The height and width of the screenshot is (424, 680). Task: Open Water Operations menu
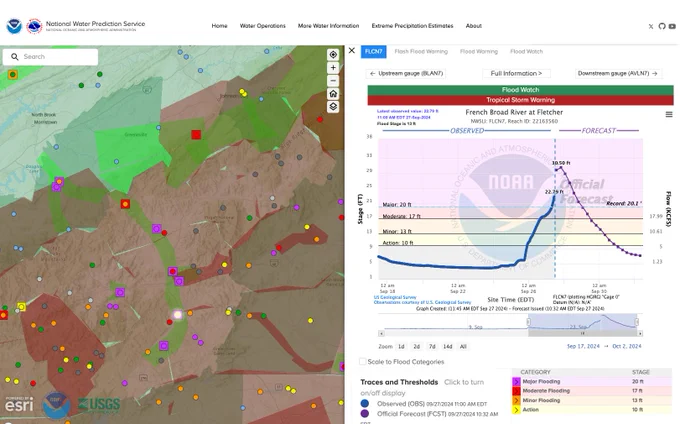pos(263,26)
